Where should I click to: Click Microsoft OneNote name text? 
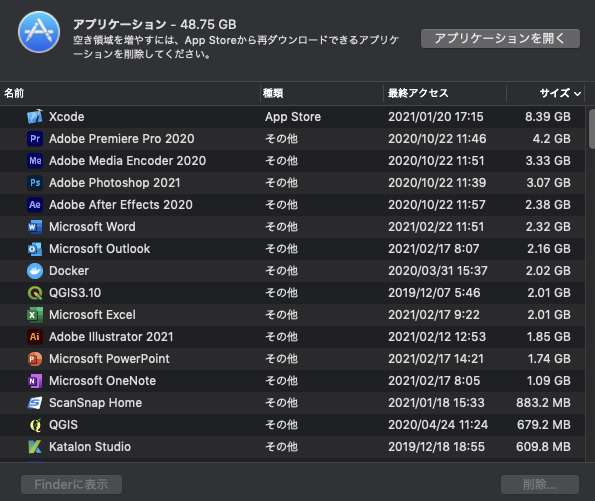point(102,381)
